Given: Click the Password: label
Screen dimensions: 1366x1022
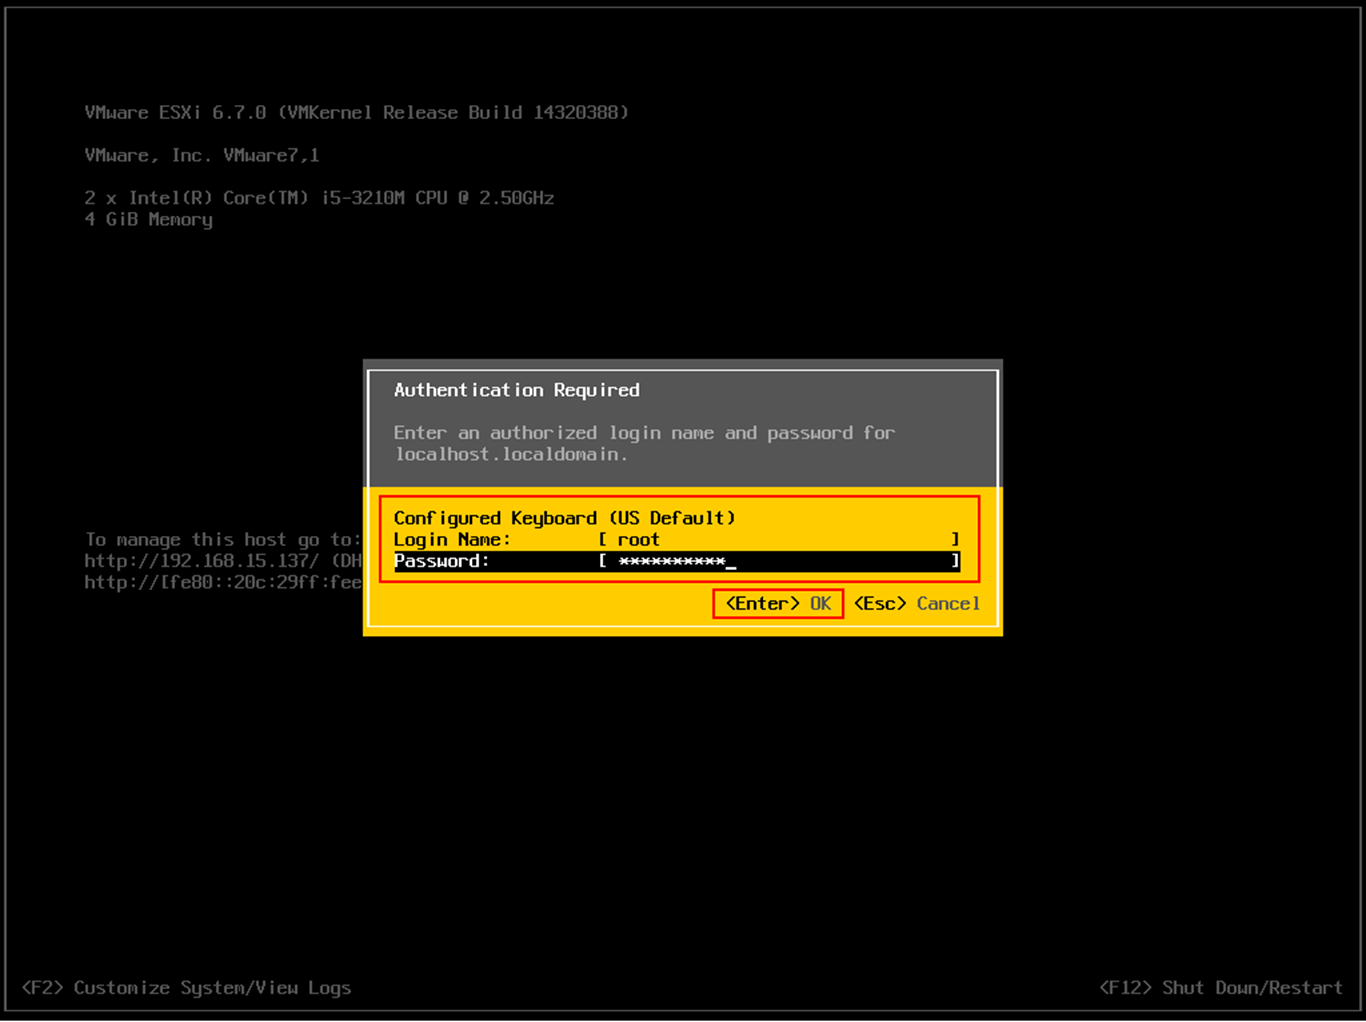Looking at the screenshot, I should coord(441,561).
